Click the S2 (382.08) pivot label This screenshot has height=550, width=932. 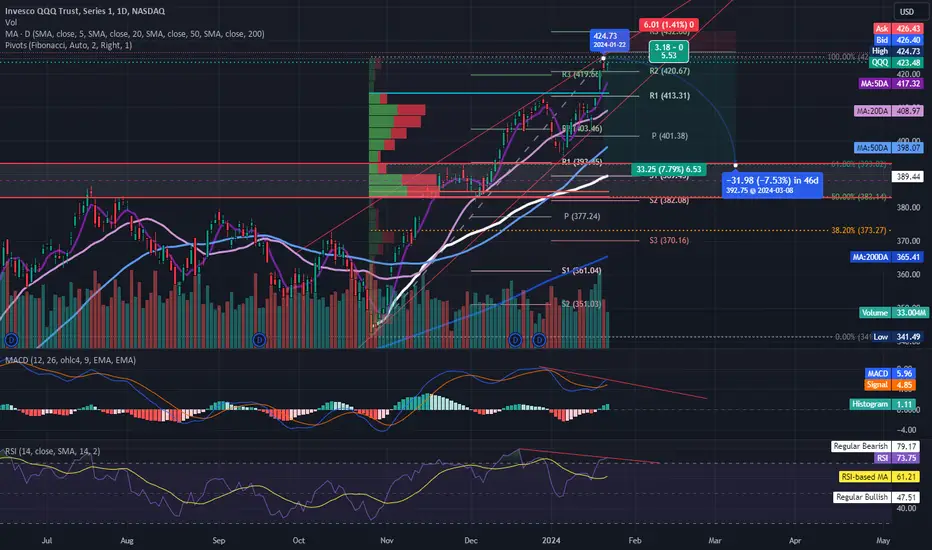[x=669, y=200]
